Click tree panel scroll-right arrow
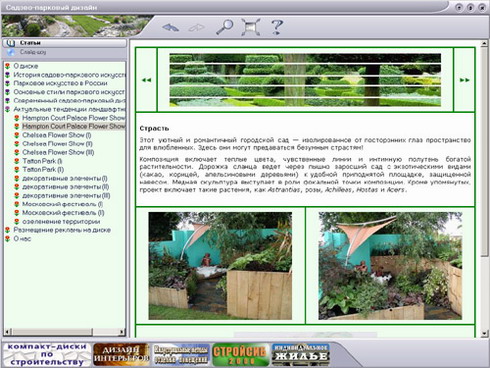490x368 pixels. coord(122,332)
